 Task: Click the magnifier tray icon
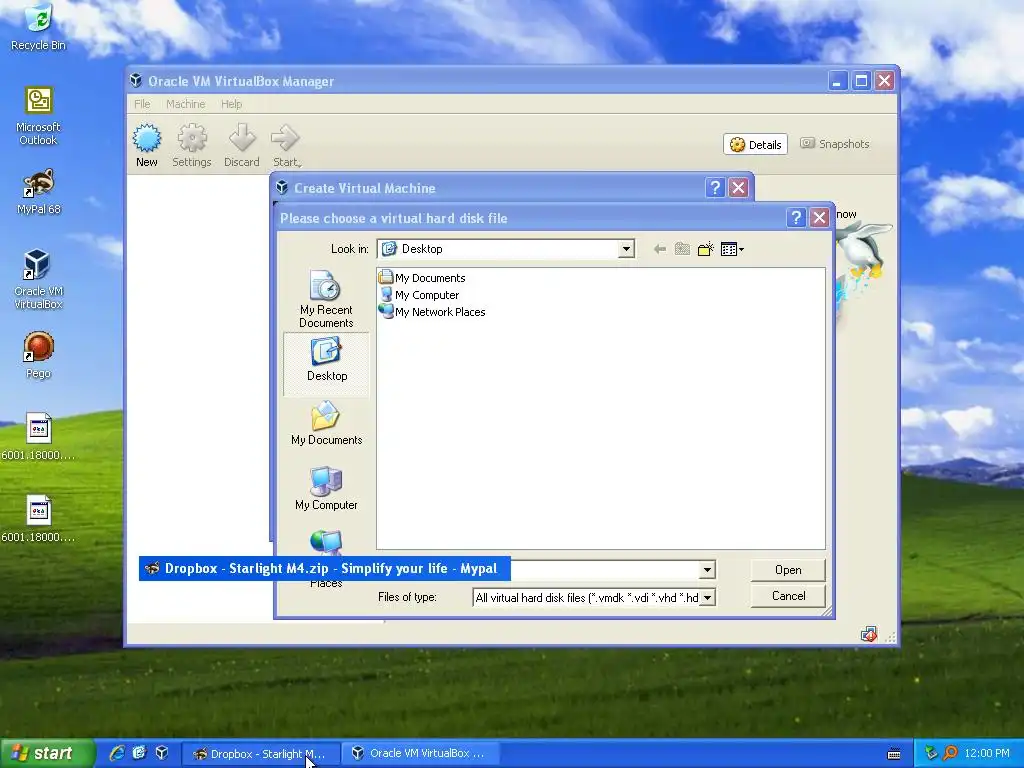click(x=951, y=753)
